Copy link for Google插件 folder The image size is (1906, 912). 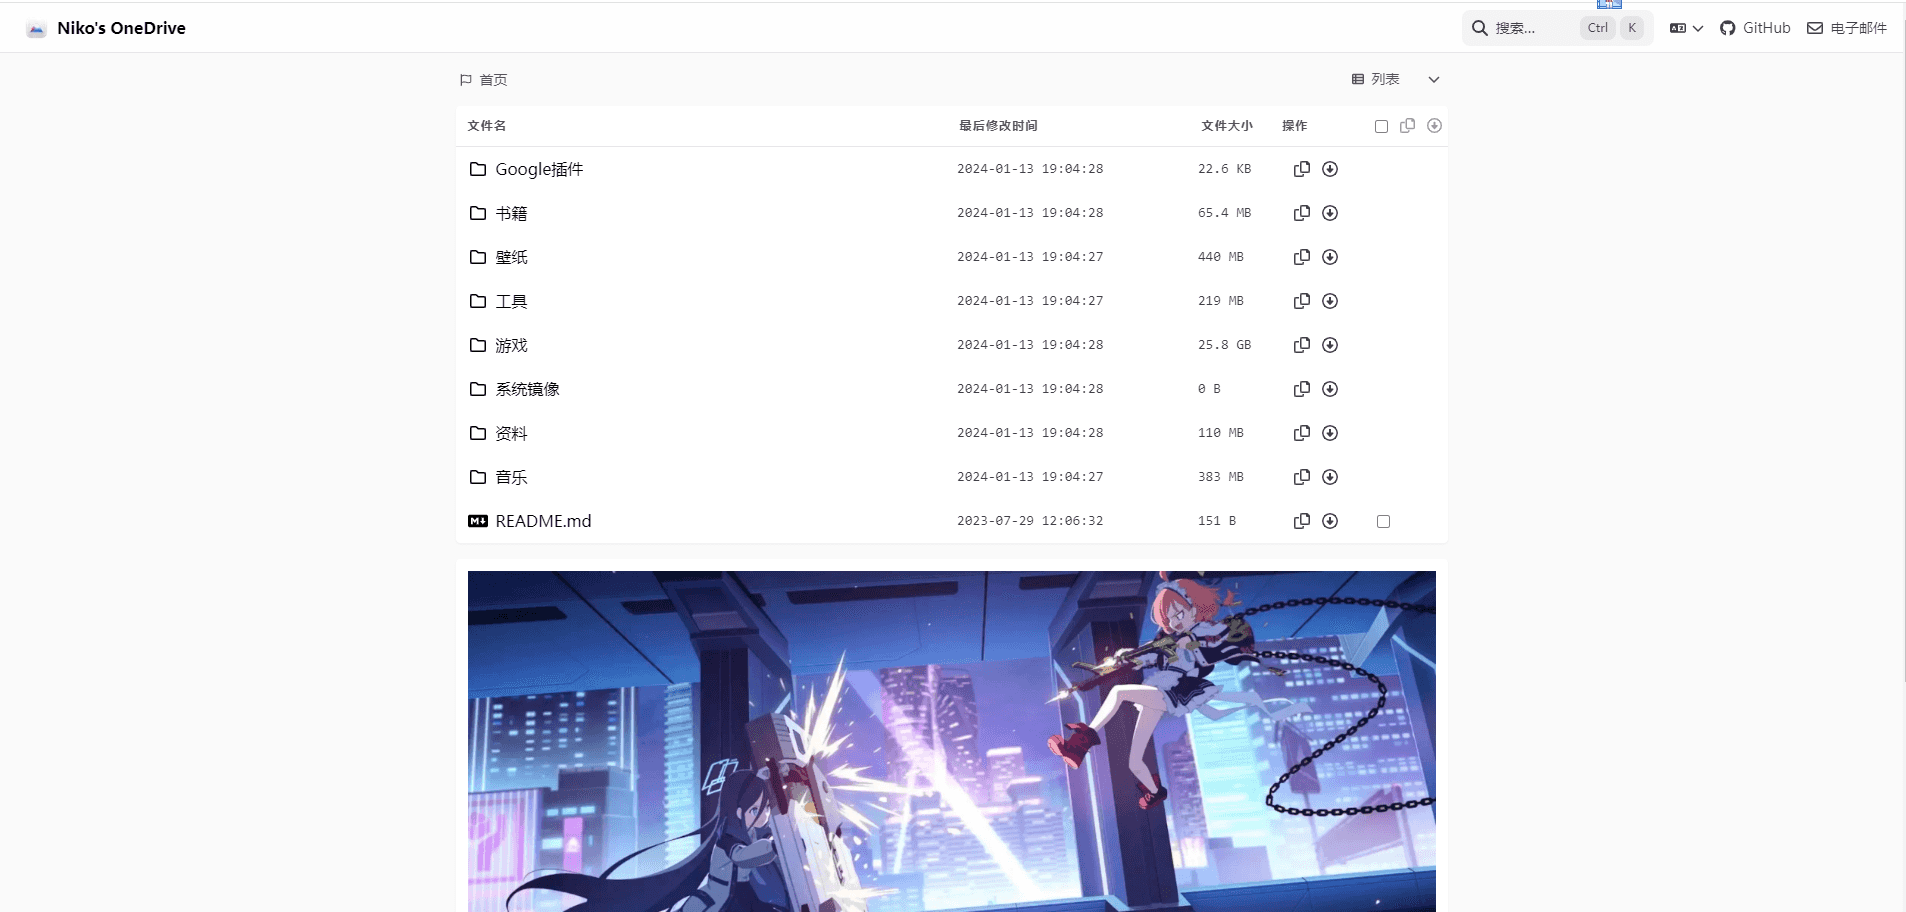point(1301,169)
